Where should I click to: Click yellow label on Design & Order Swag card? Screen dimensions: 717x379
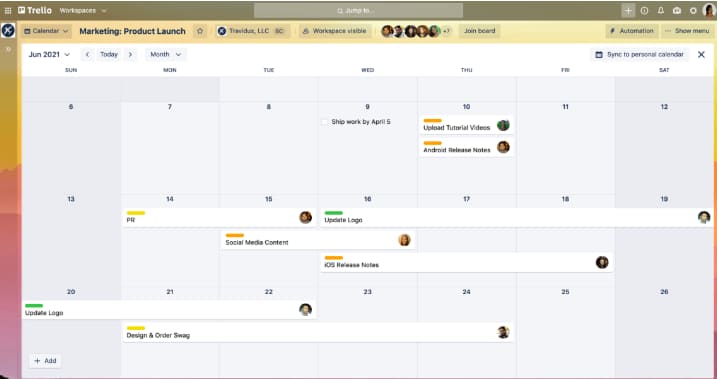click(x=136, y=328)
